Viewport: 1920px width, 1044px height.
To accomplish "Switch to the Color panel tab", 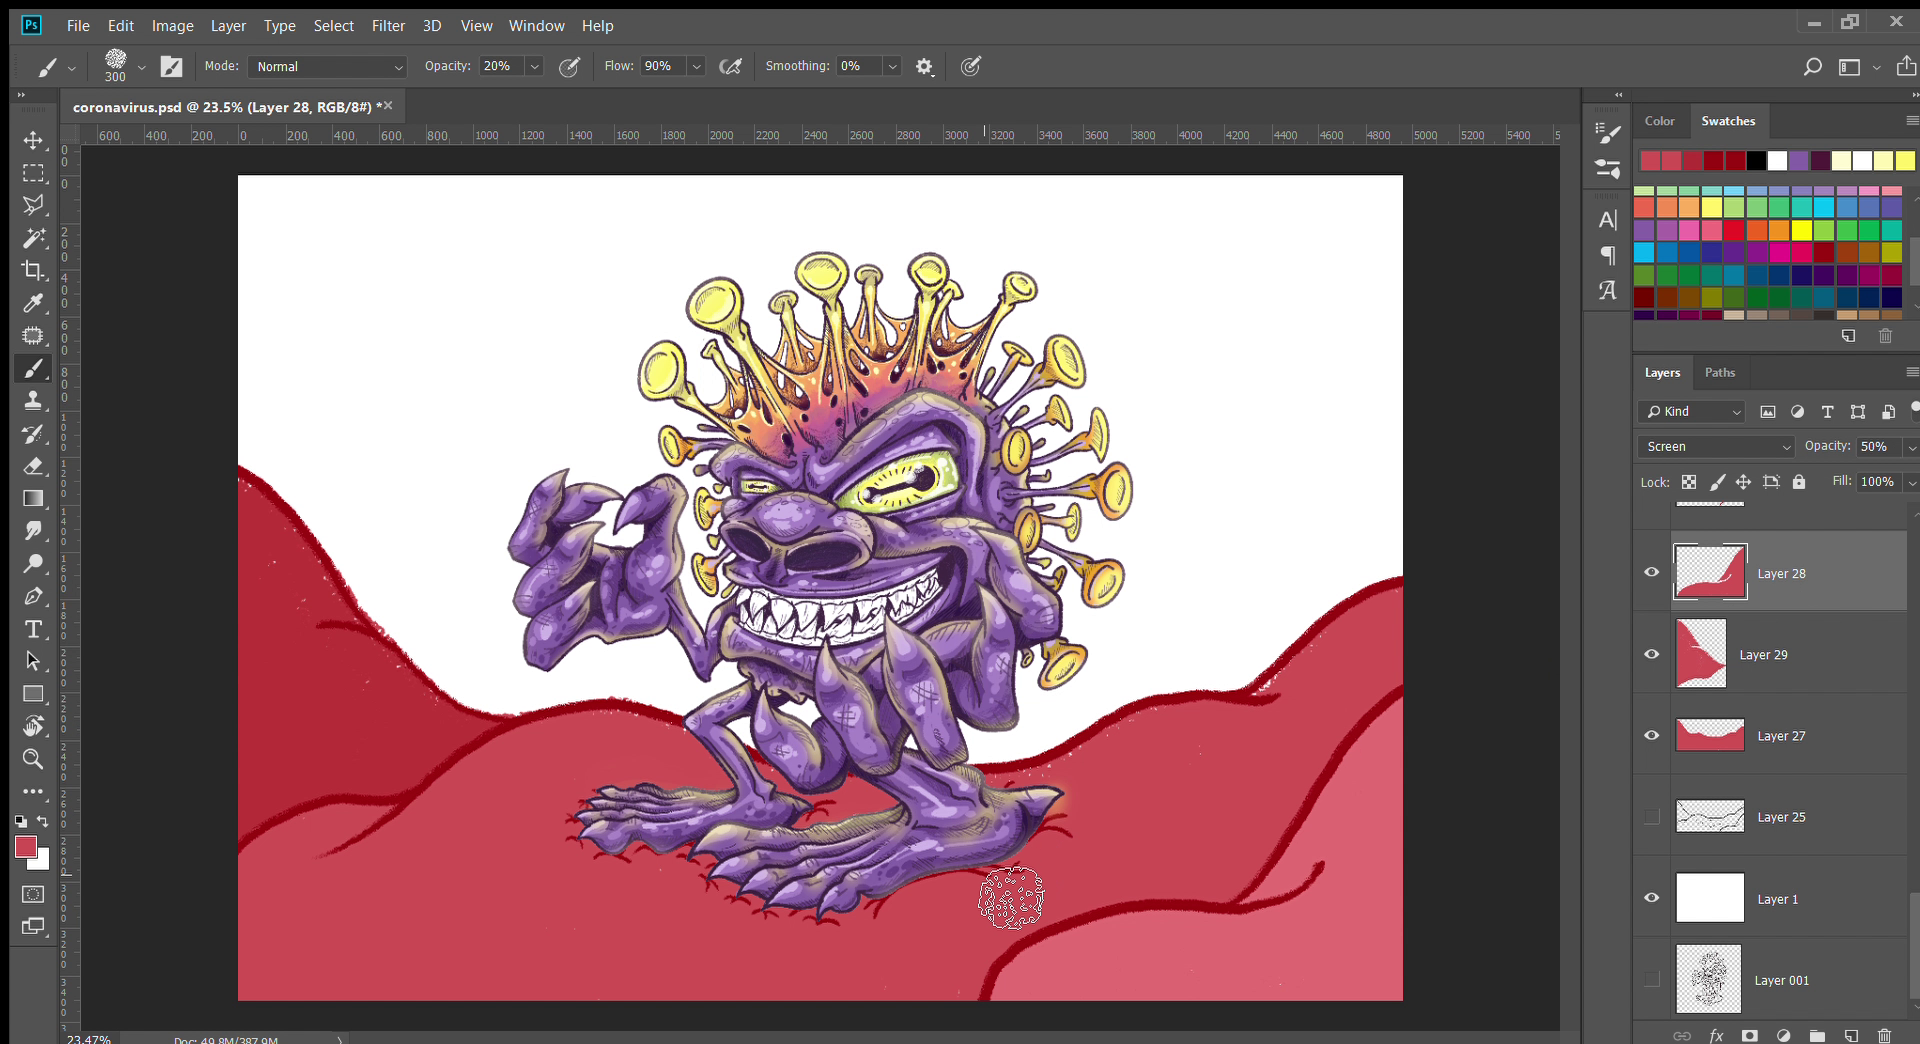I will (x=1659, y=121).
